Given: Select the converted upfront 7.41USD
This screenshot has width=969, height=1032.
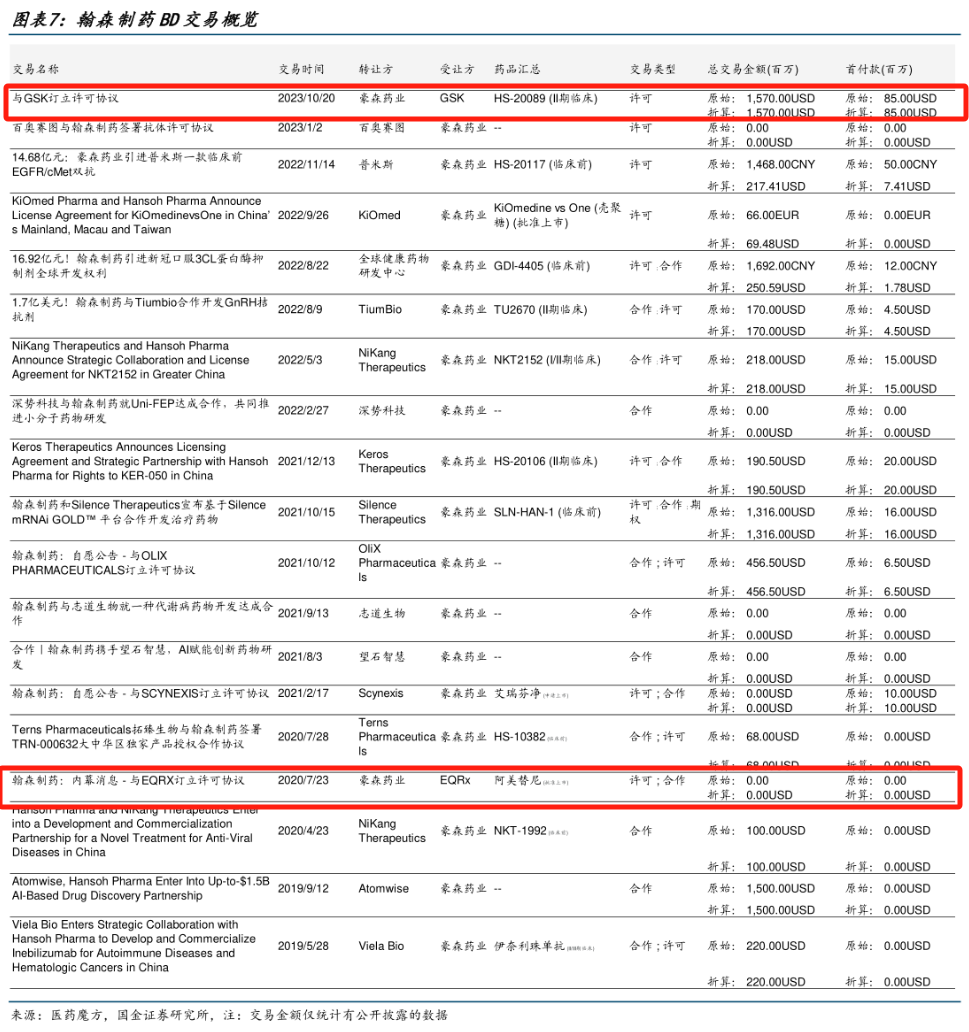Looking at the screenshot, I should point(907,186).
